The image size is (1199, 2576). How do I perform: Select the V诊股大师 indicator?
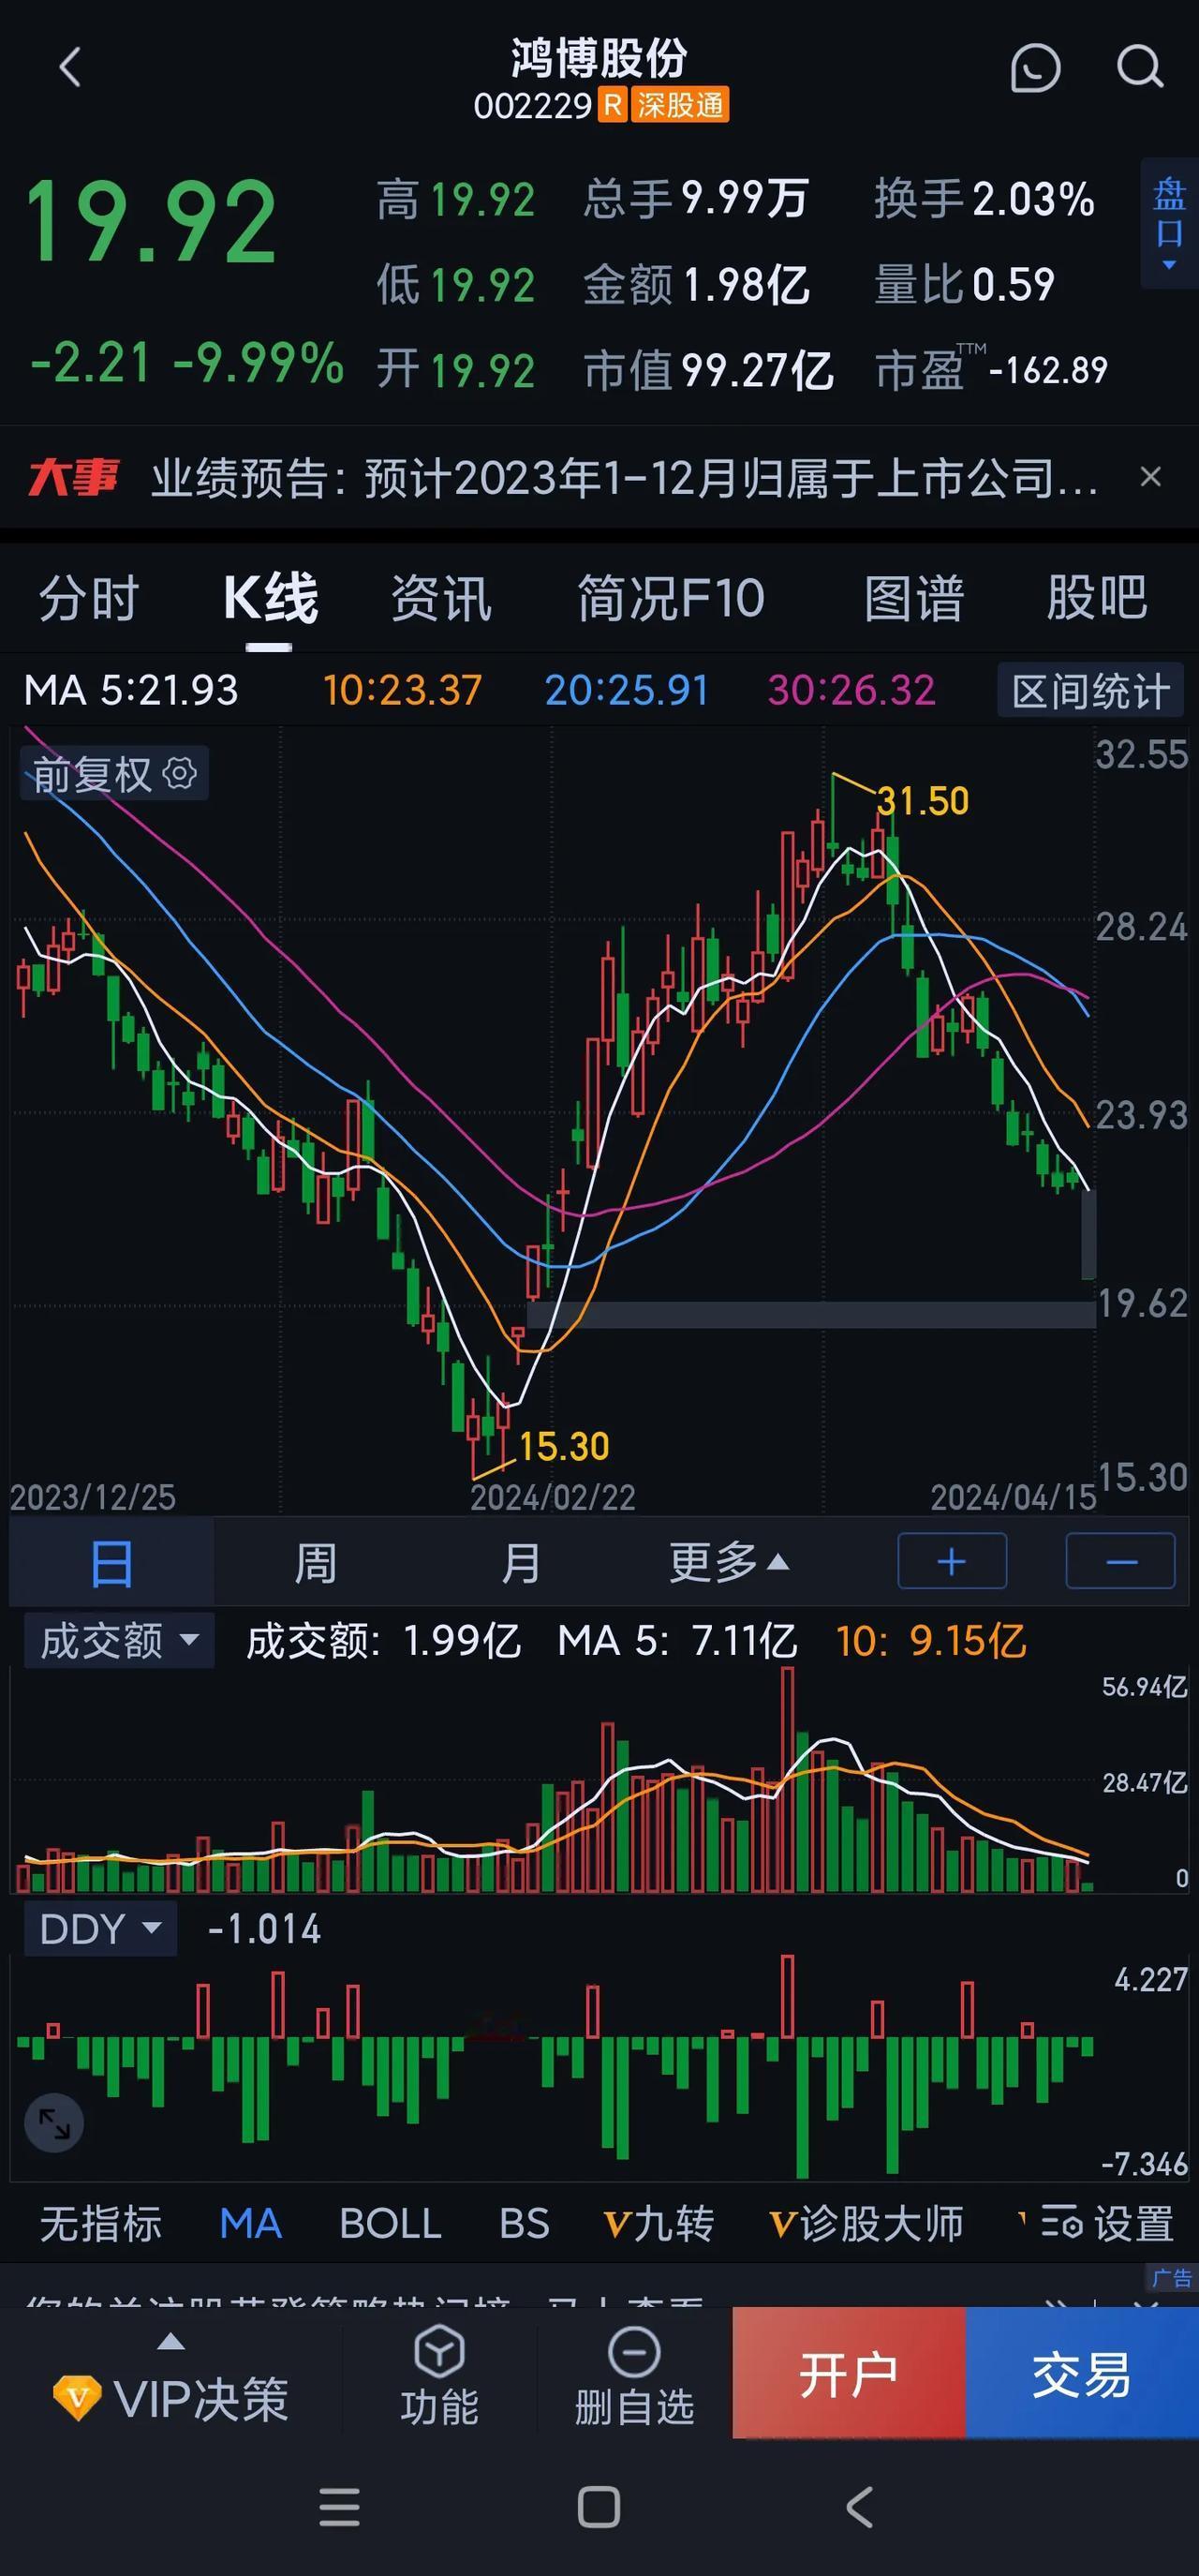tap(866, 2224)
